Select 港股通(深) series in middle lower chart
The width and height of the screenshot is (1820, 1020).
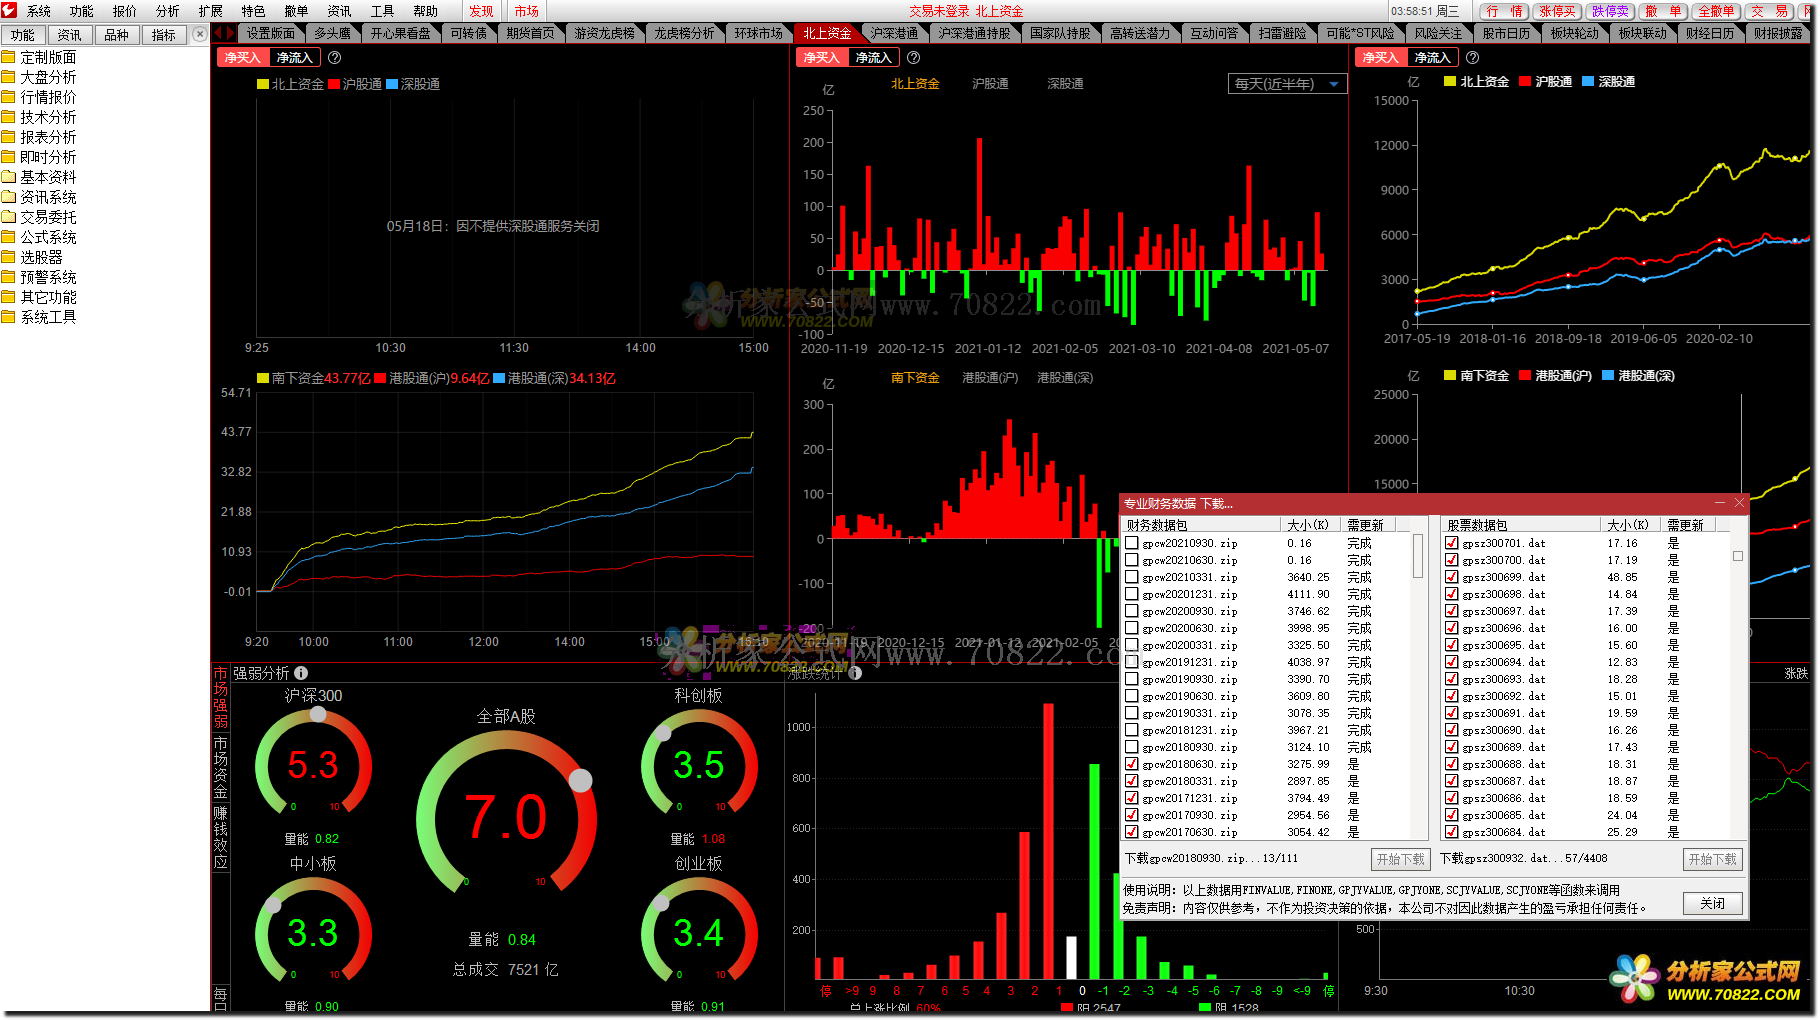point(1065,377)
